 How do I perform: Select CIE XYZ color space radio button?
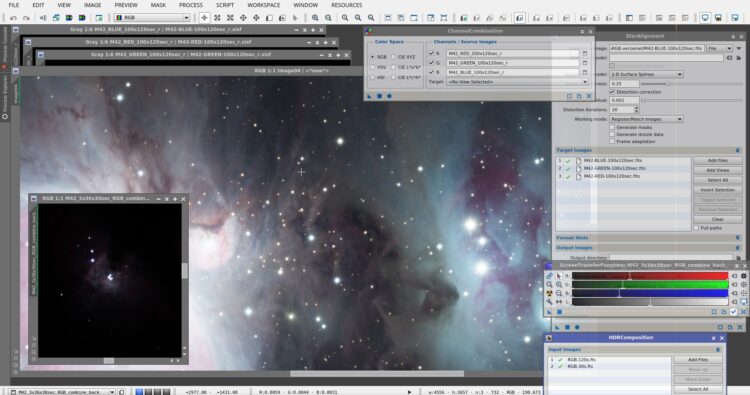click(394, 57)
